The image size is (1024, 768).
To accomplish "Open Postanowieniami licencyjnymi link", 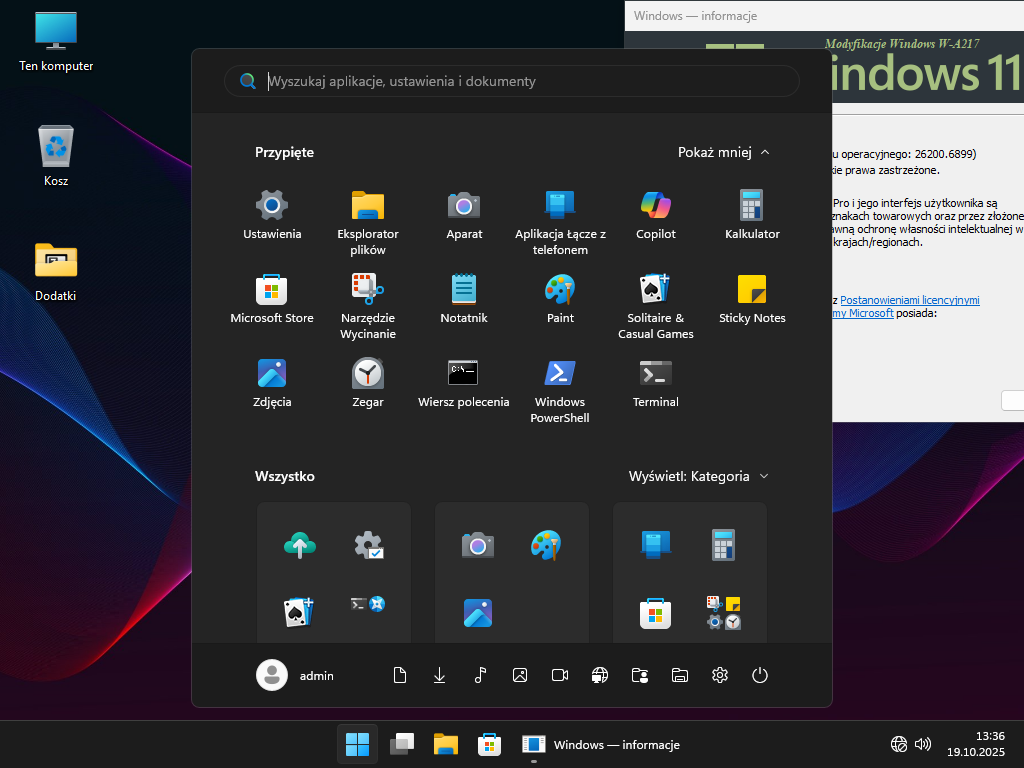I will [x=909, y=300].
